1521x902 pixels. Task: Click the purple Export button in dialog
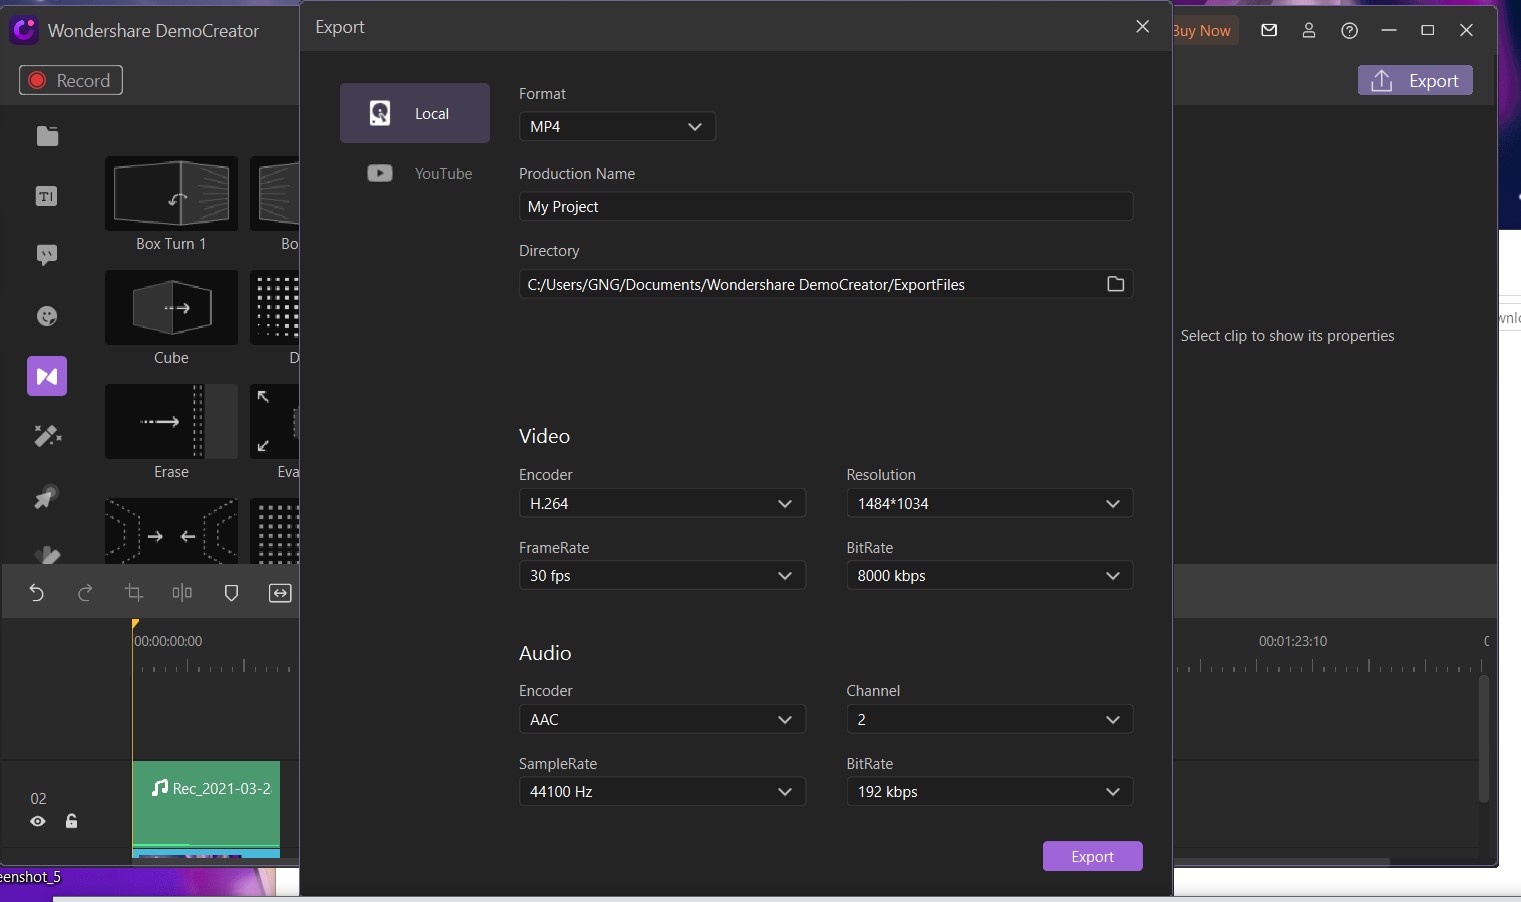click(1092, 856)
